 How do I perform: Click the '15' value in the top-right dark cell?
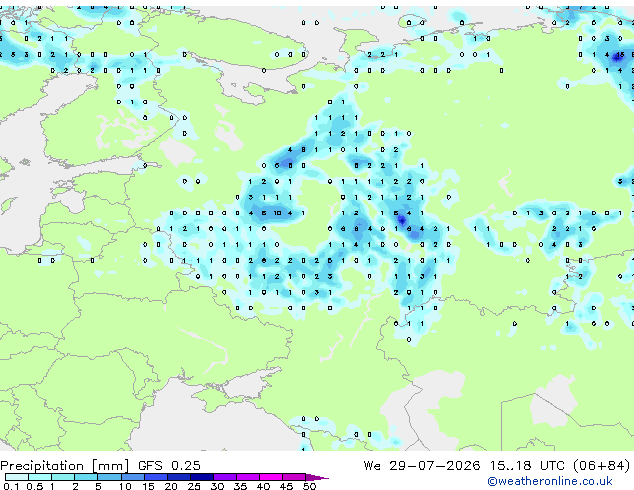point(620,55)
